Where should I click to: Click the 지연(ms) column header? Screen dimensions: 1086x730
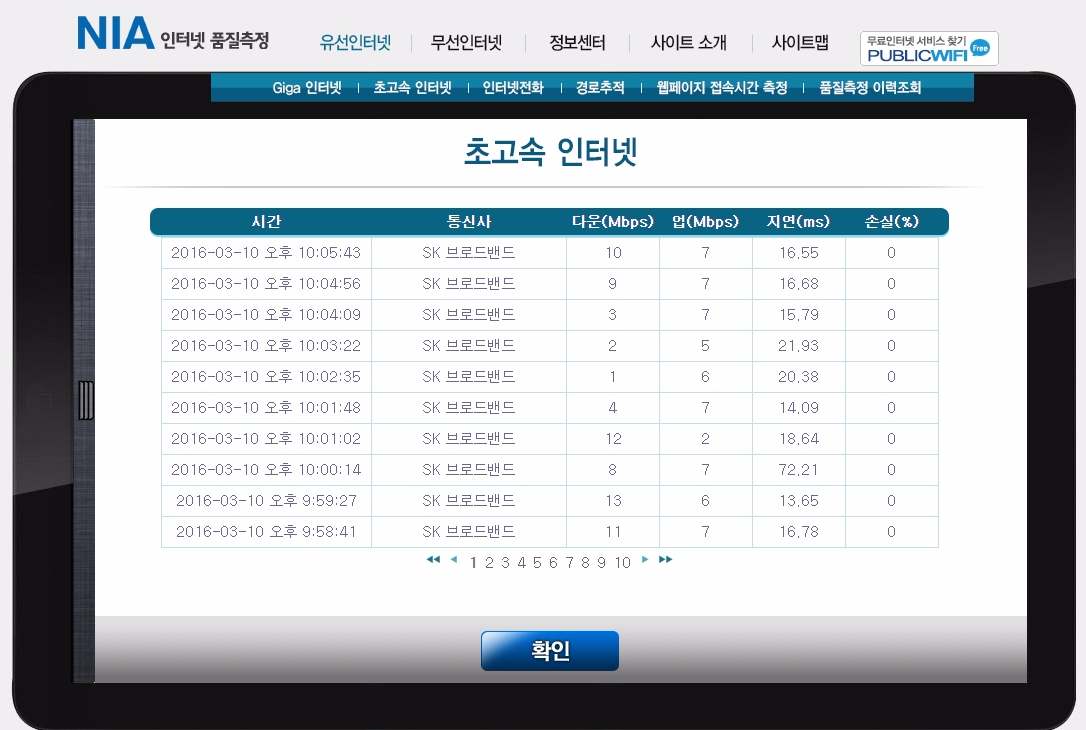tap(799, 222)
